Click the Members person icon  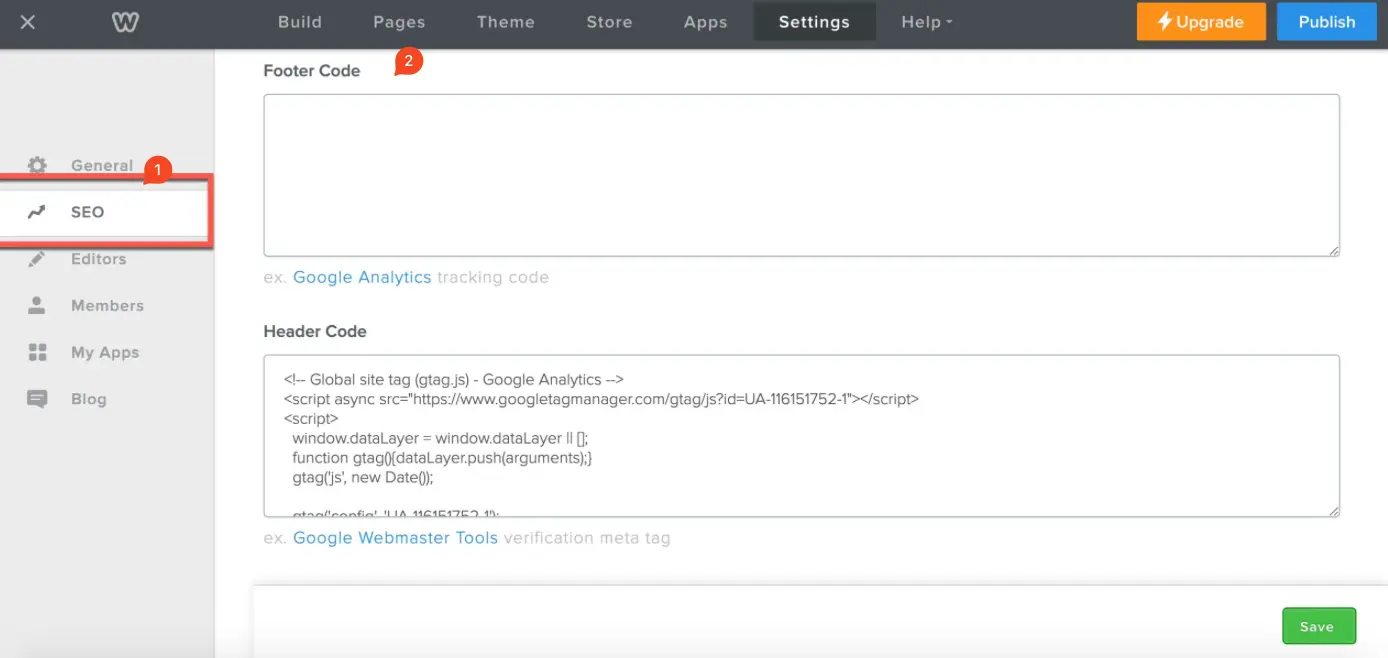point(37,306)
